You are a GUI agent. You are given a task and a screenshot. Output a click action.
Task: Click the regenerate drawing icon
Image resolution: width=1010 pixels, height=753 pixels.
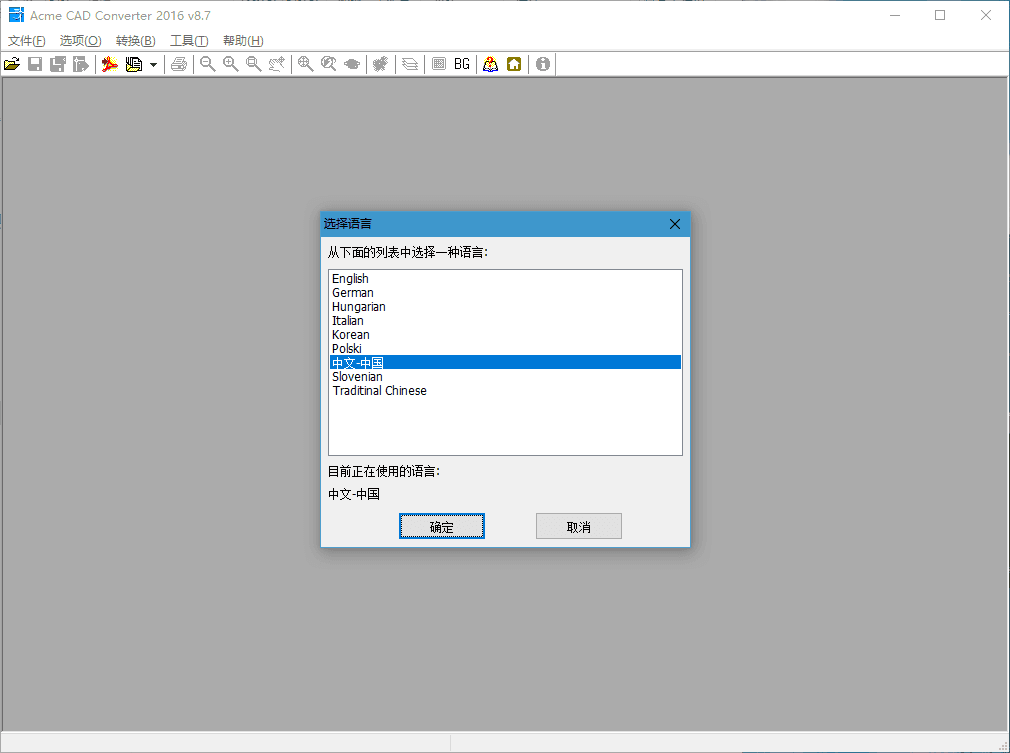point(381,64)
